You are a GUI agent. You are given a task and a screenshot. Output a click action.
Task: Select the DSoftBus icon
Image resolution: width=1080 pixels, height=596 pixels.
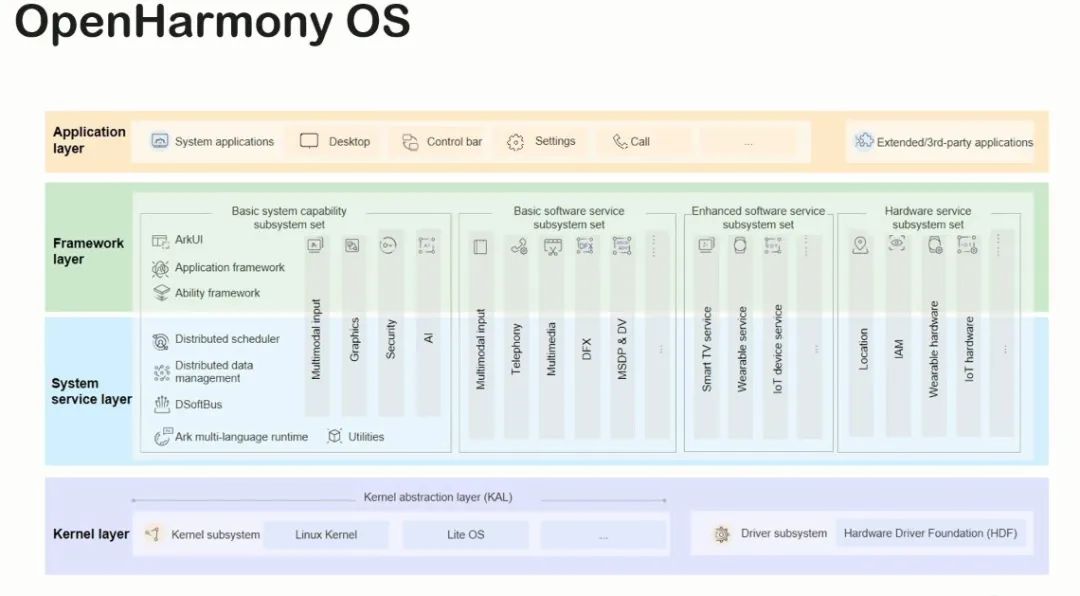pos(161,404)
